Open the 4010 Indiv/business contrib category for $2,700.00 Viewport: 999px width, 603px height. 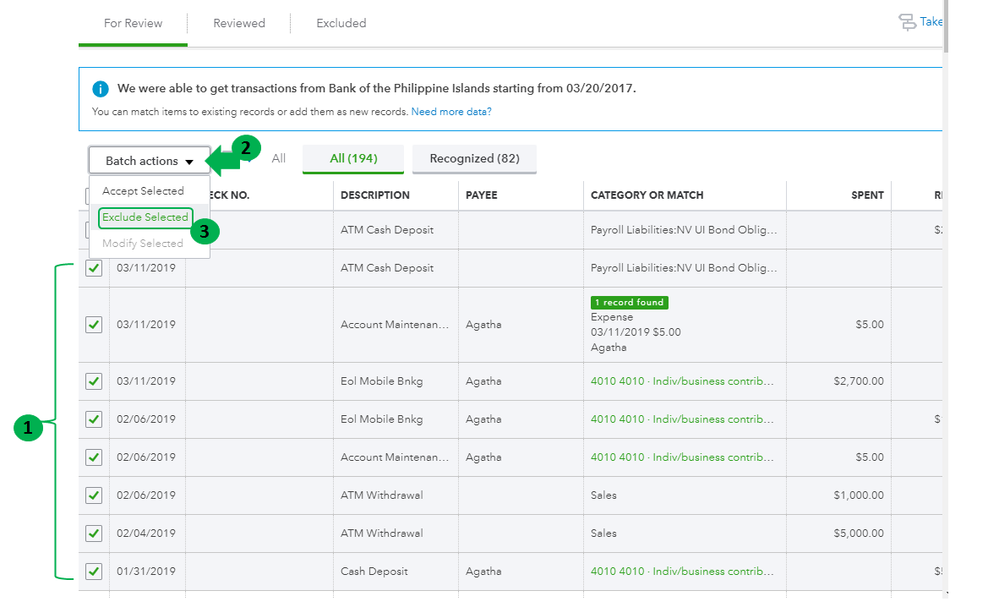(681, 381)
